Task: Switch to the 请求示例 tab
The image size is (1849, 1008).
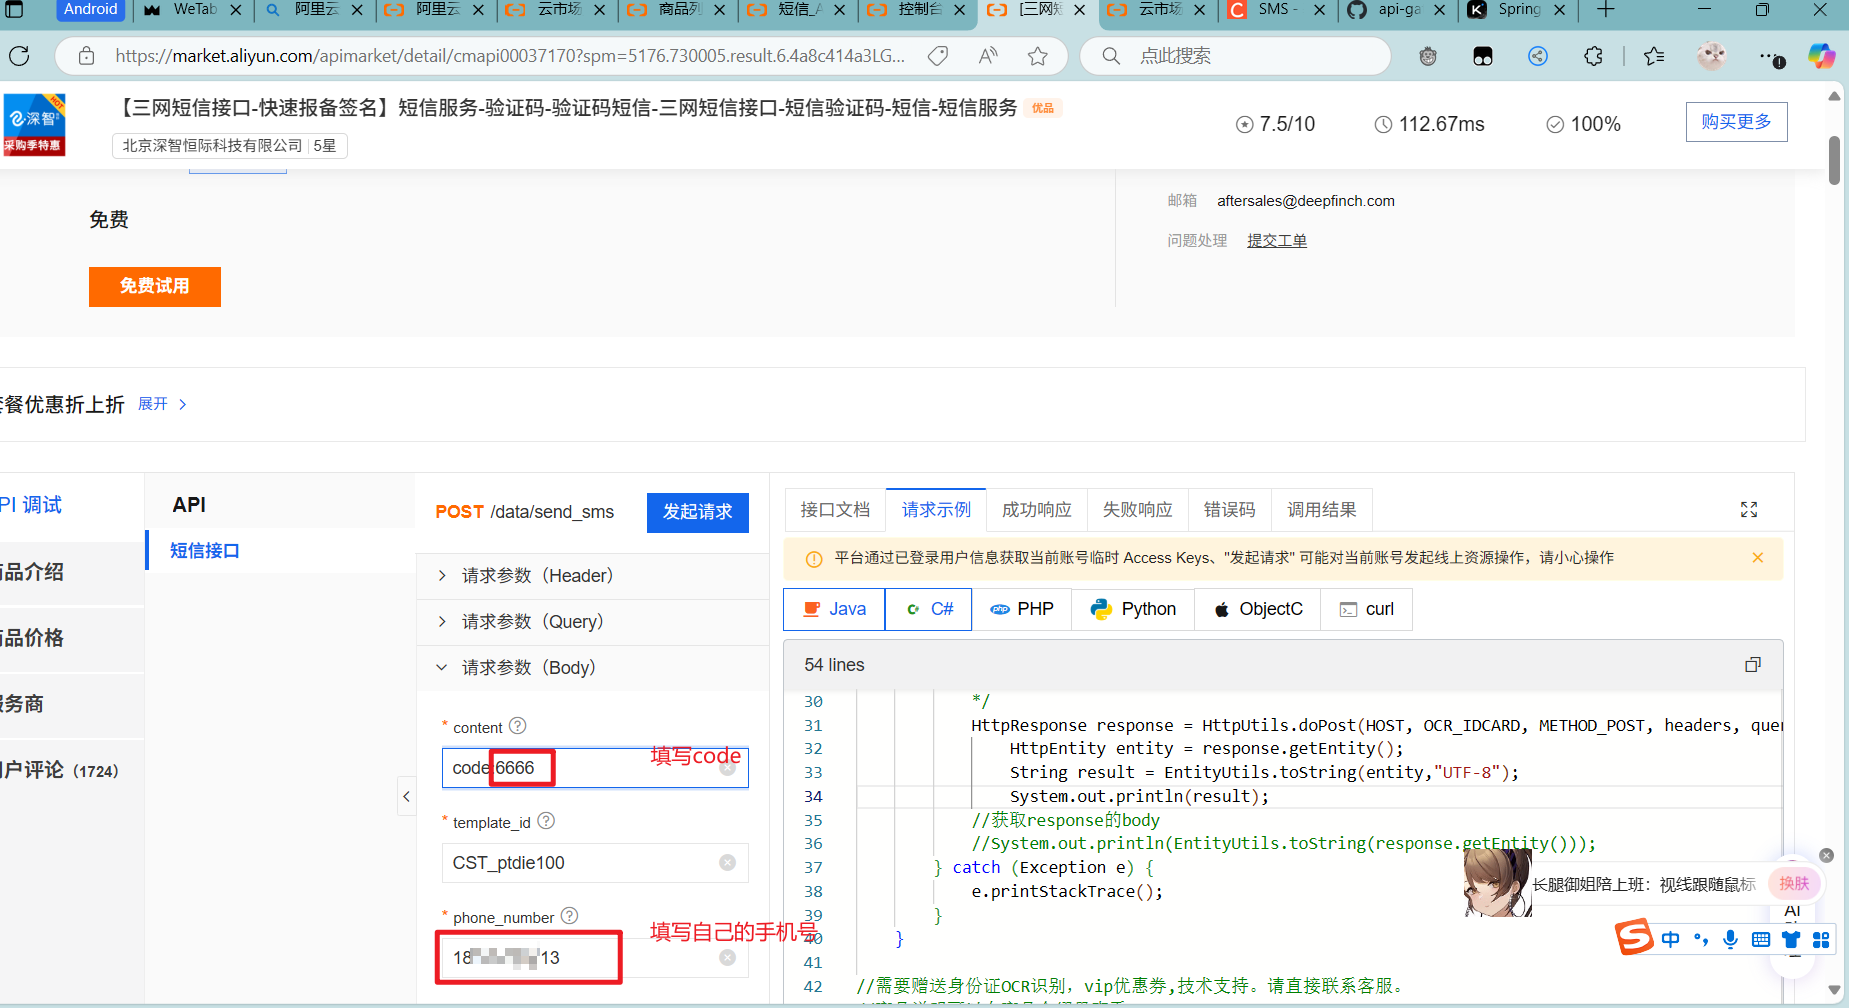Action: coord(936,510)
